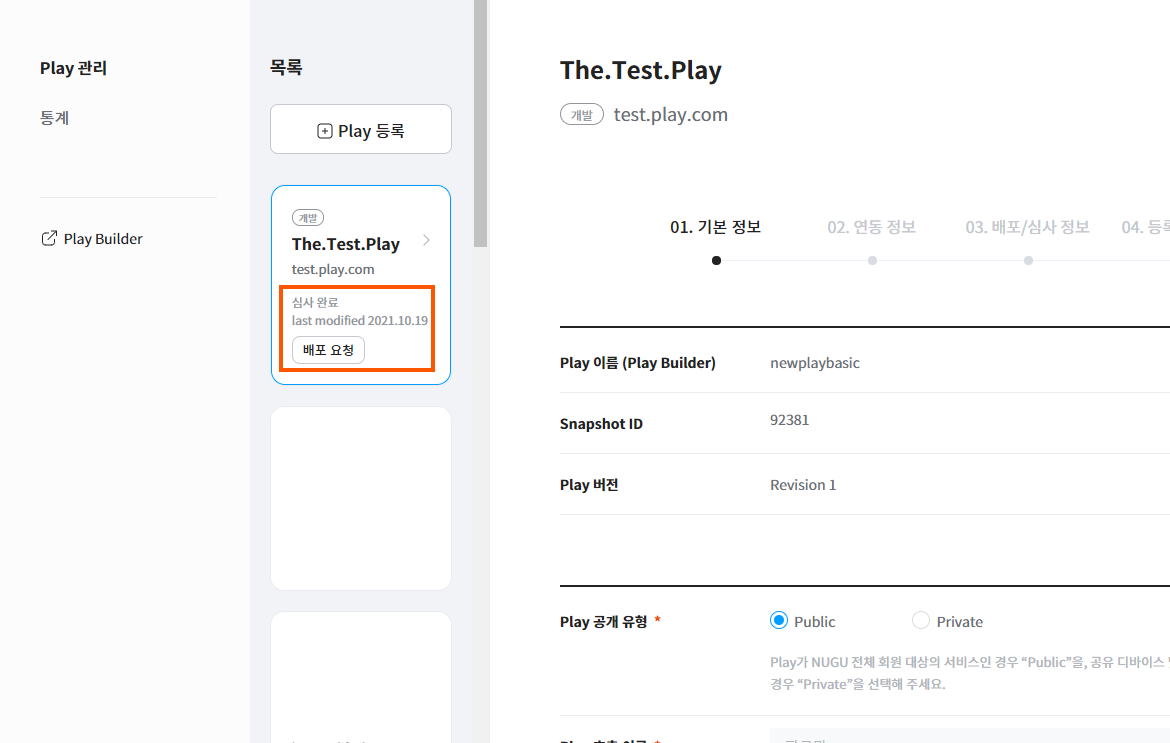The width and height of the screenshot is (1170, 743).
Task: Click the chevron arrow on The.Test.Play card
Action: pyautogui.click(x=427, y=240)
